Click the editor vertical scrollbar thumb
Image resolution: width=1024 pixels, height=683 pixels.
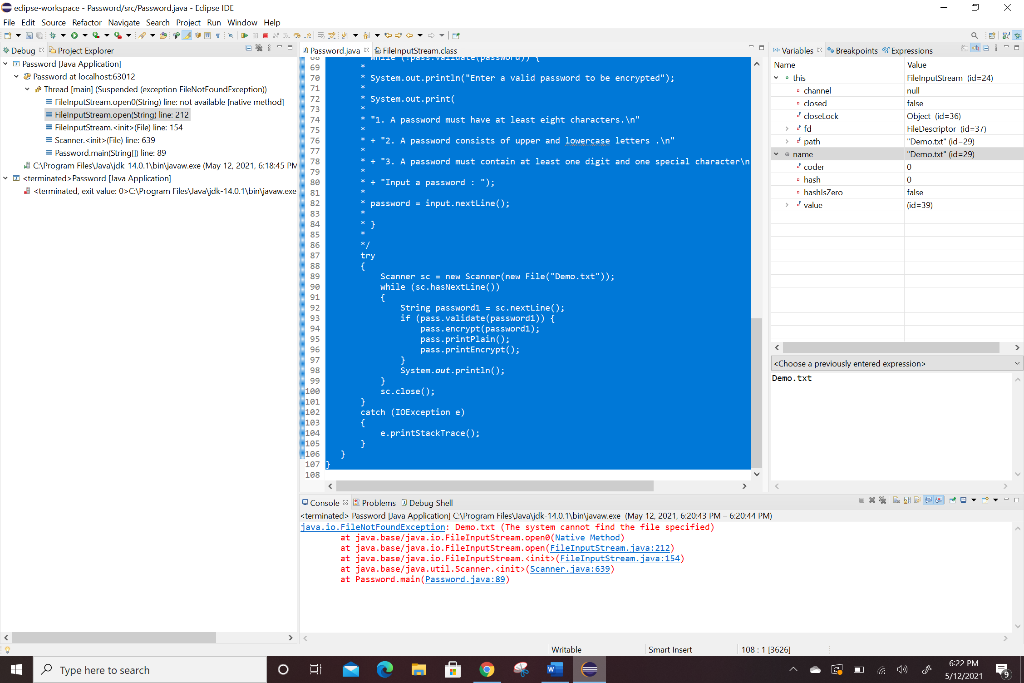click(756, 392)
